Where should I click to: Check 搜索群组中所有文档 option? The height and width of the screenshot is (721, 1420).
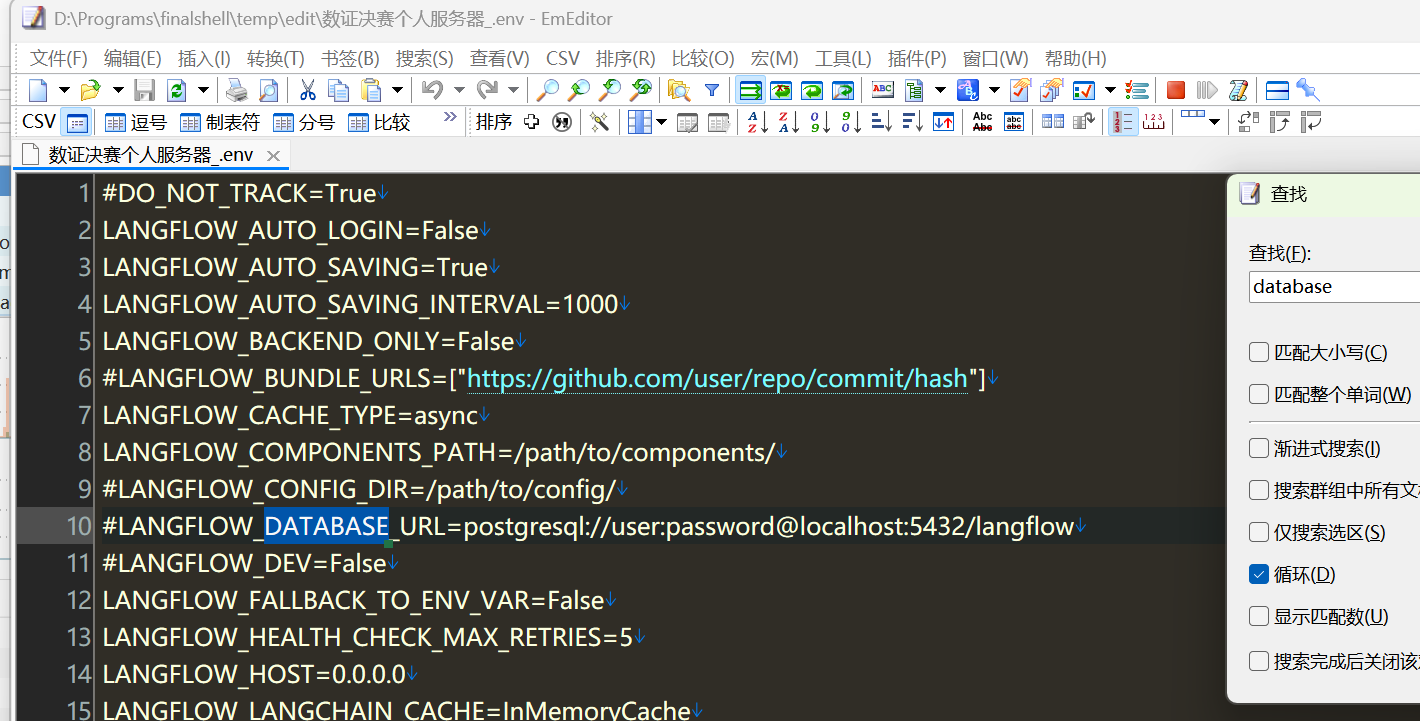point(1259,490)
